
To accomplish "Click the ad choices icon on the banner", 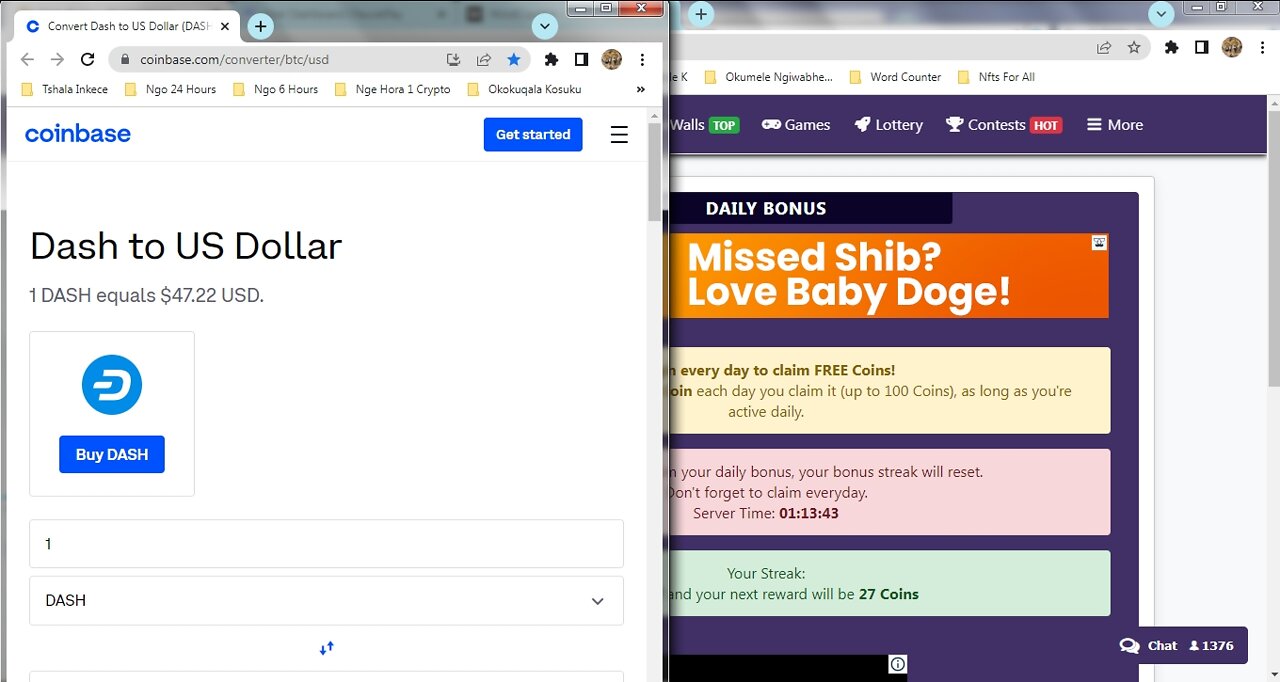I will pos(1099,243).
